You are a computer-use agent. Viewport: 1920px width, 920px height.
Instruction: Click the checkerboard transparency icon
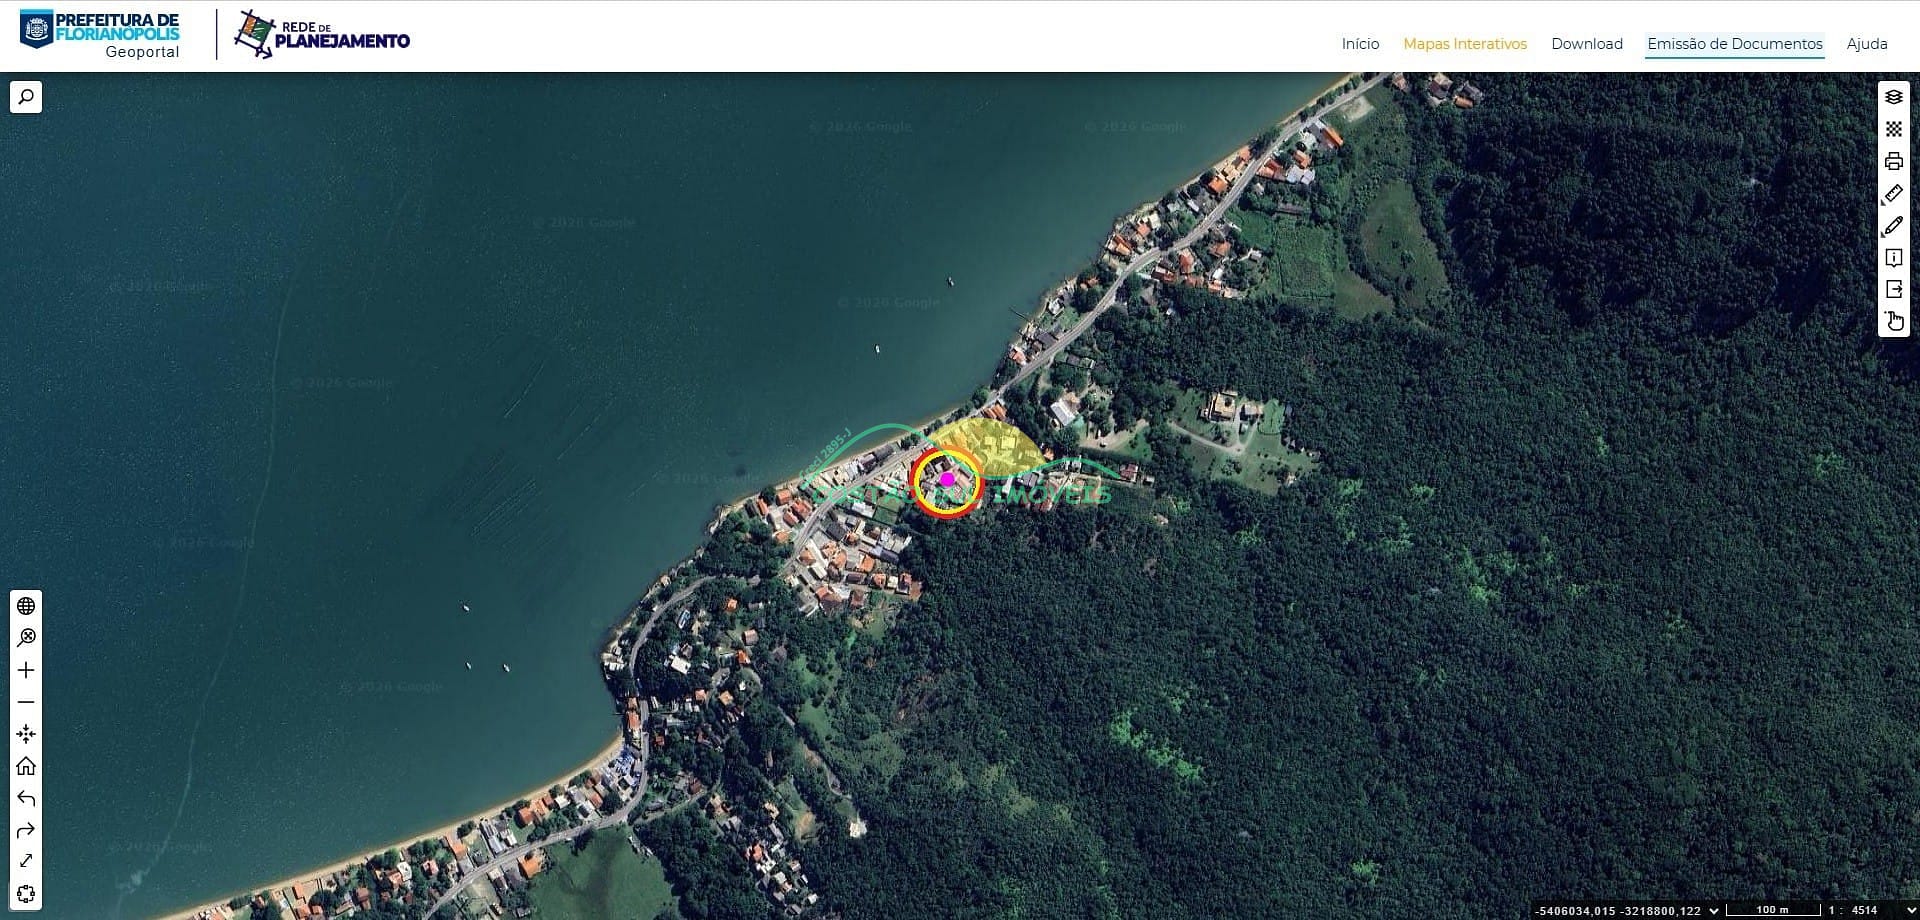point(1893,129)
